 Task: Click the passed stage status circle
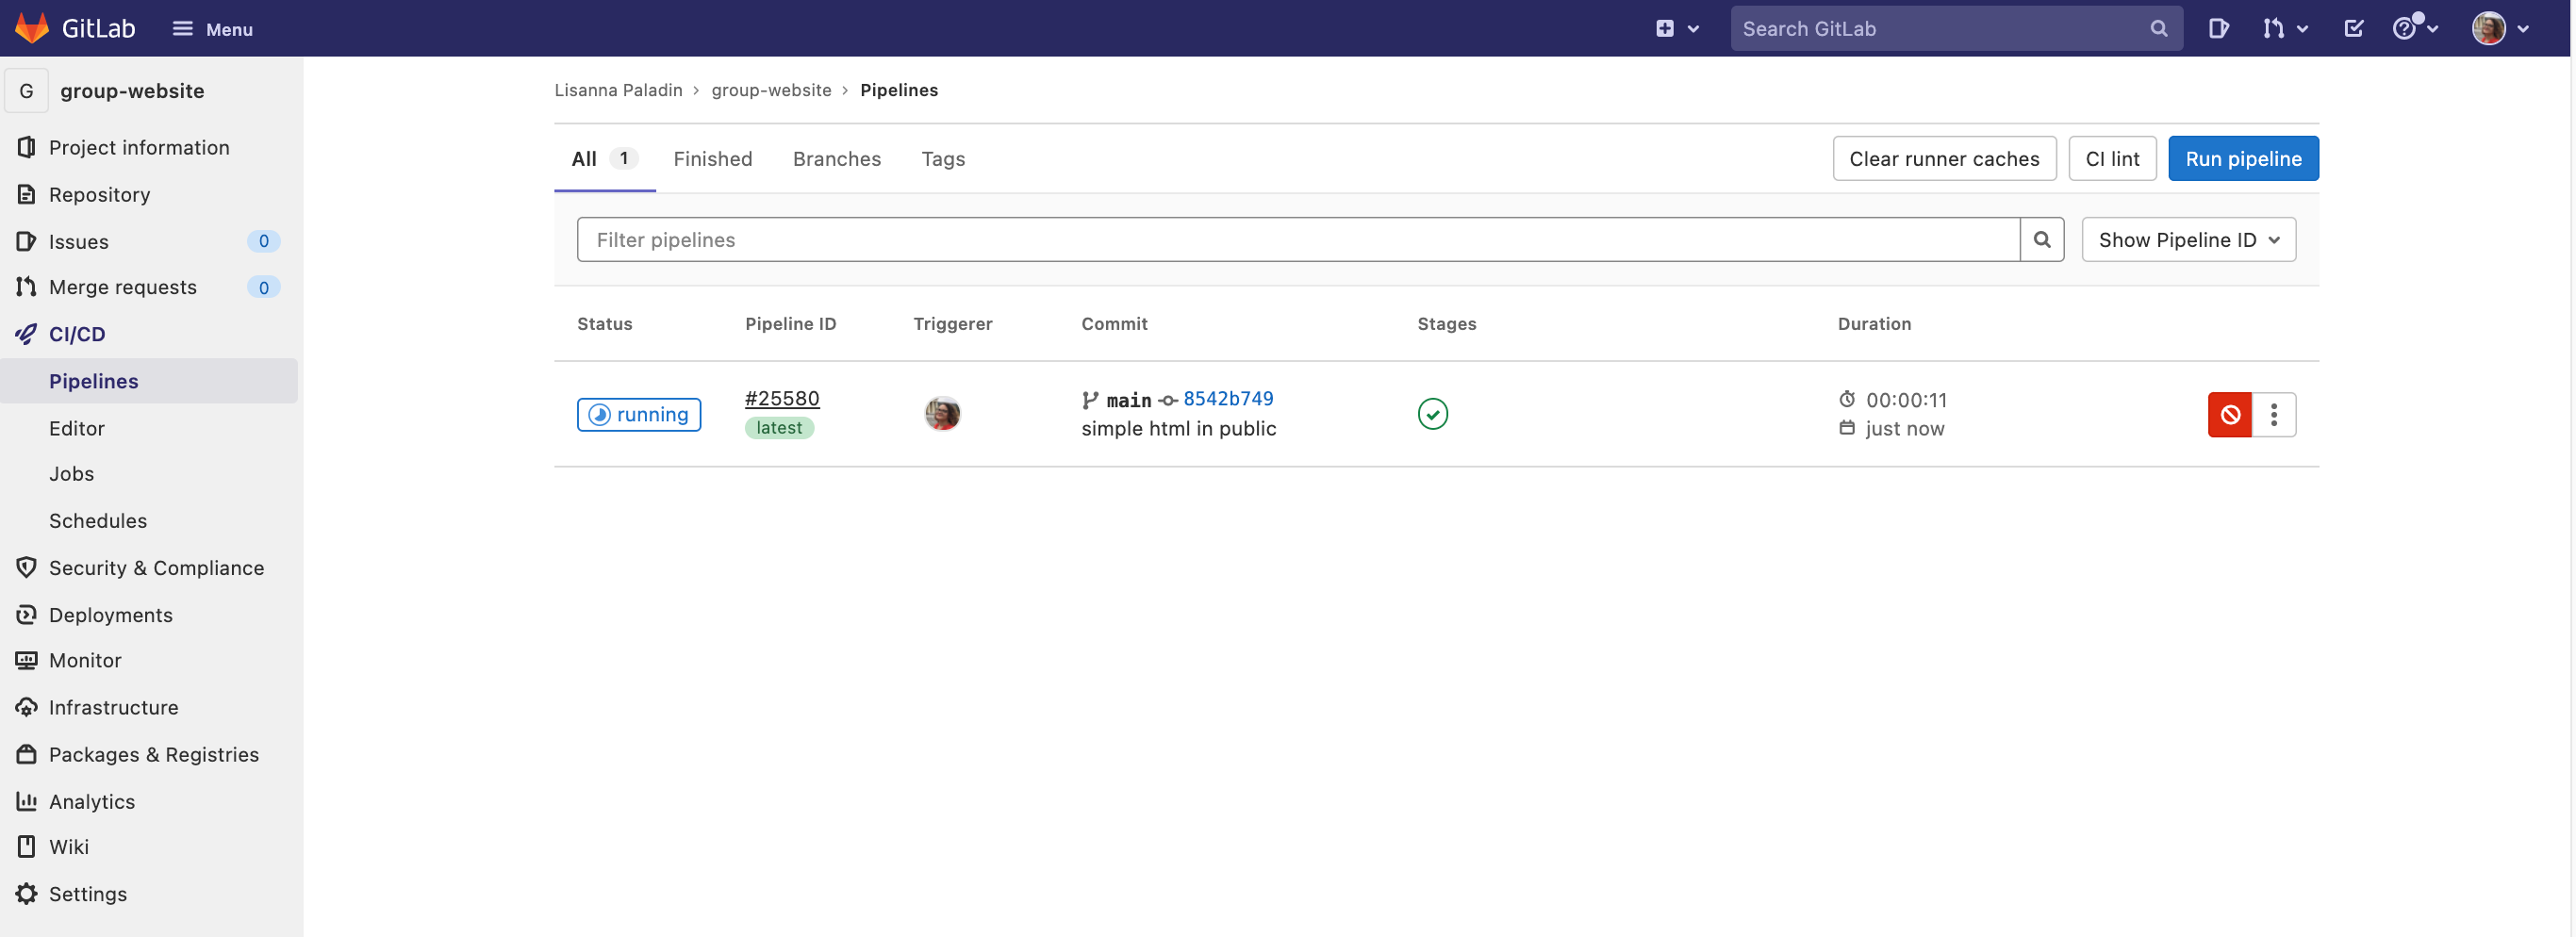click(x=1432, y=413)
